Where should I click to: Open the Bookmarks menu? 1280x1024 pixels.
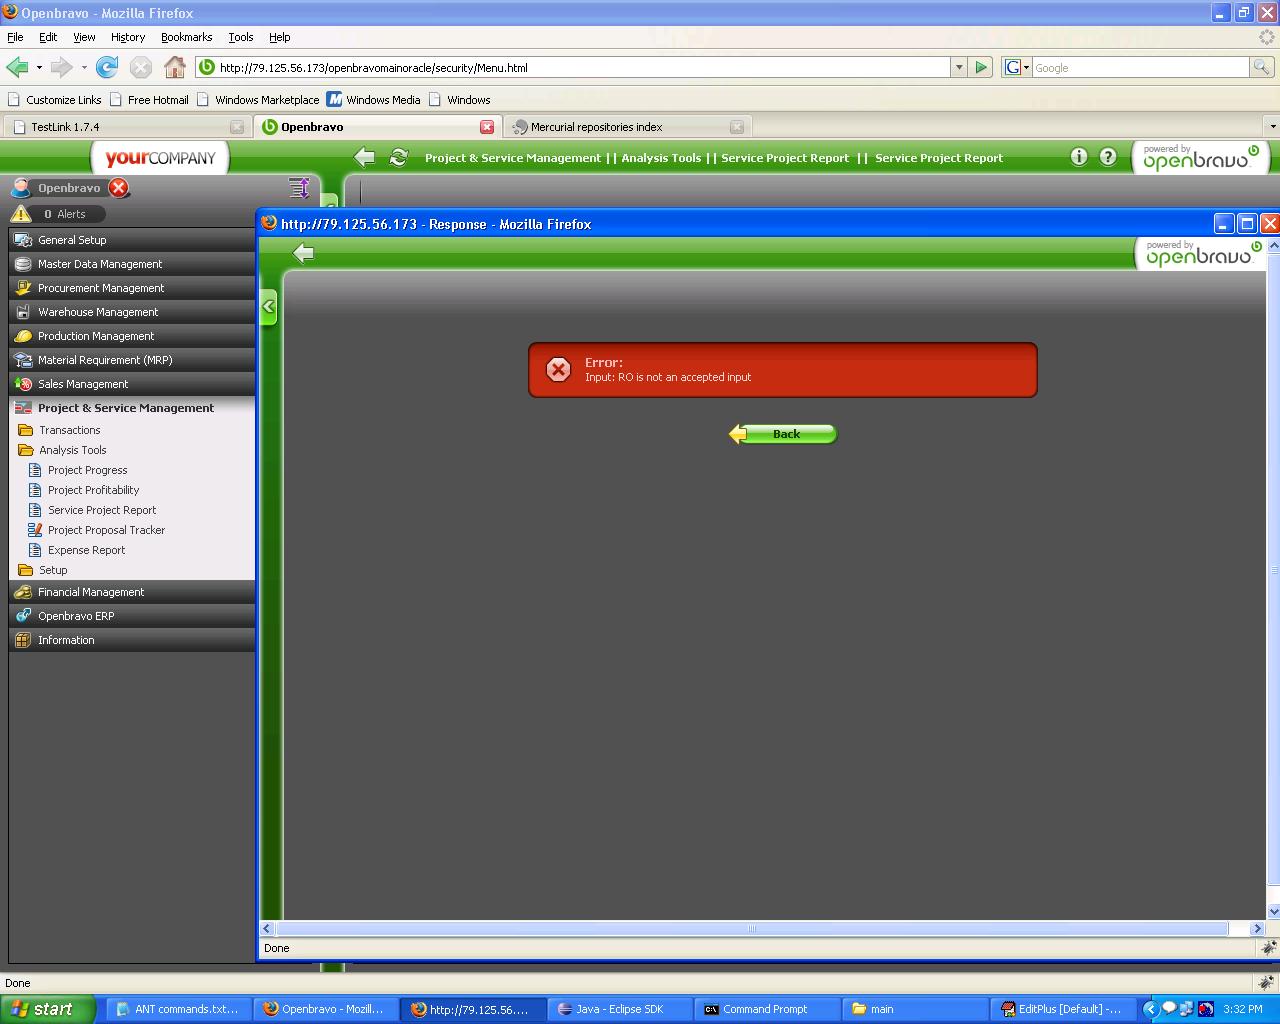point(186,37)
